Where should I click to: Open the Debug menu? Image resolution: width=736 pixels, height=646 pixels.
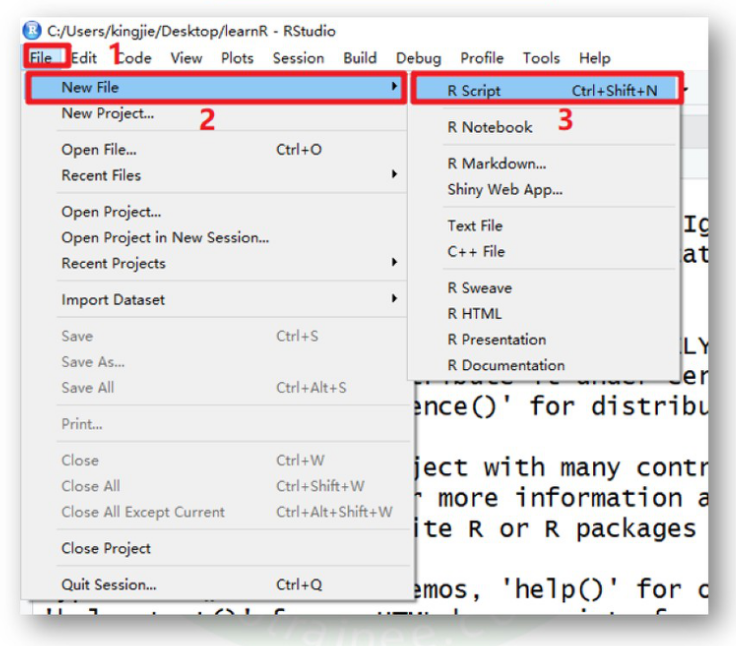(419, 58)
